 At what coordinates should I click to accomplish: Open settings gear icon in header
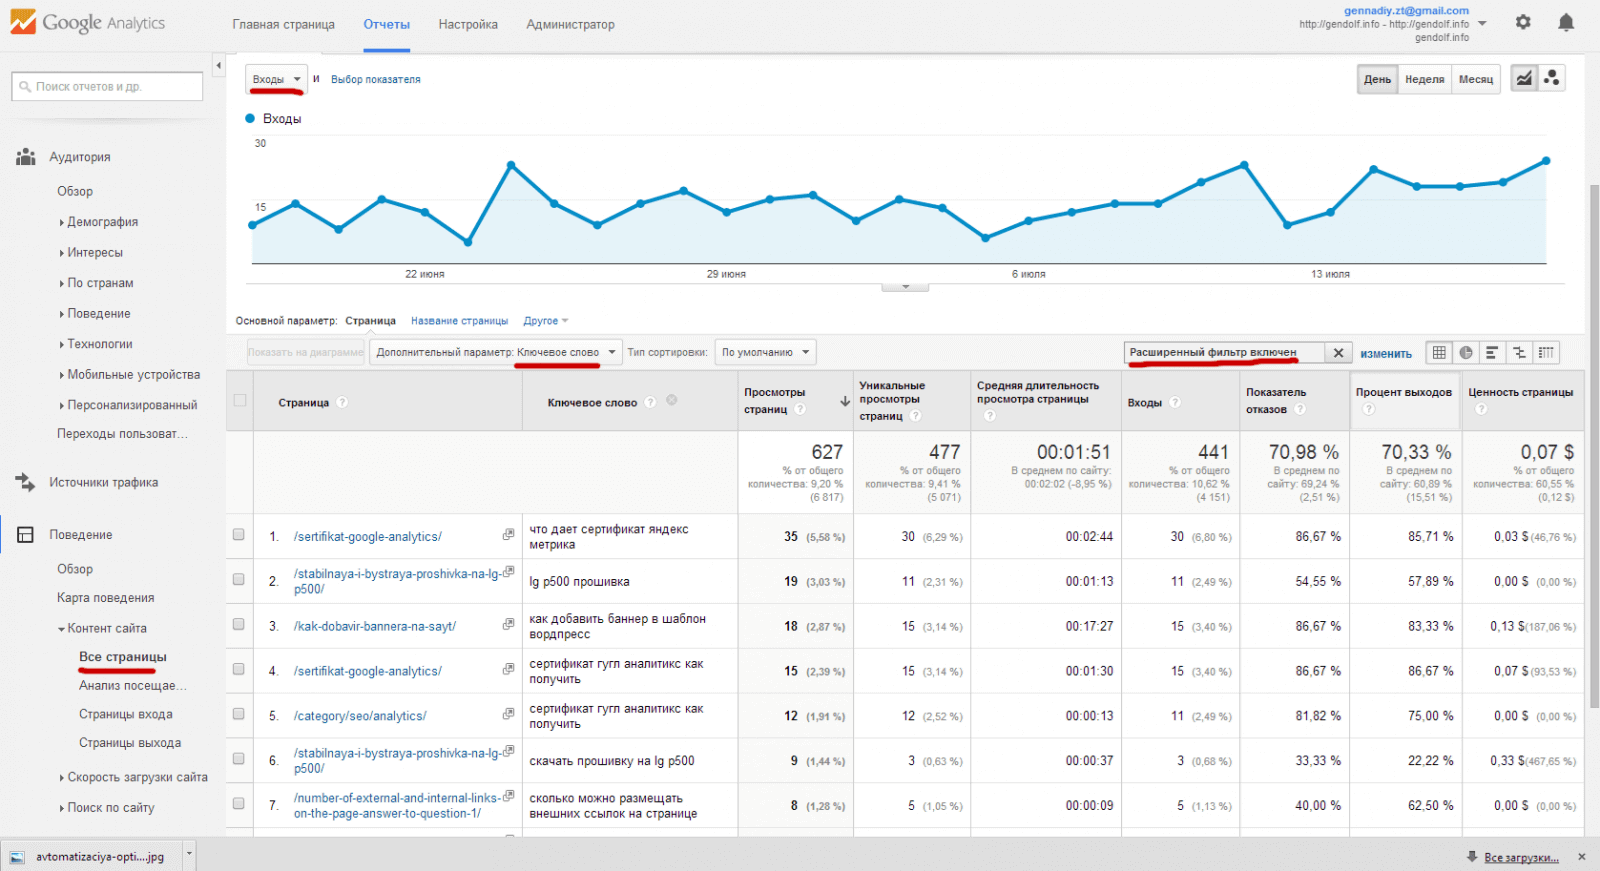pyautogui.click(x=1523, y=22)
